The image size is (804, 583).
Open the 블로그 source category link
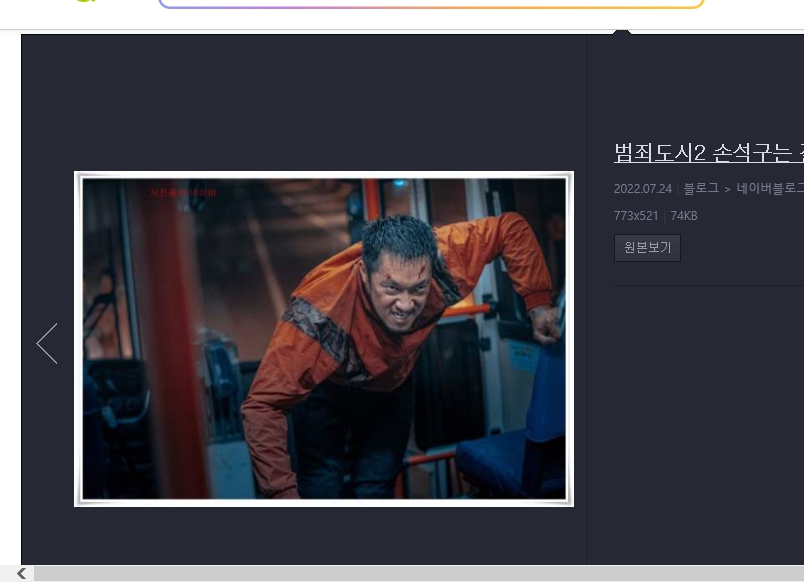701,188
